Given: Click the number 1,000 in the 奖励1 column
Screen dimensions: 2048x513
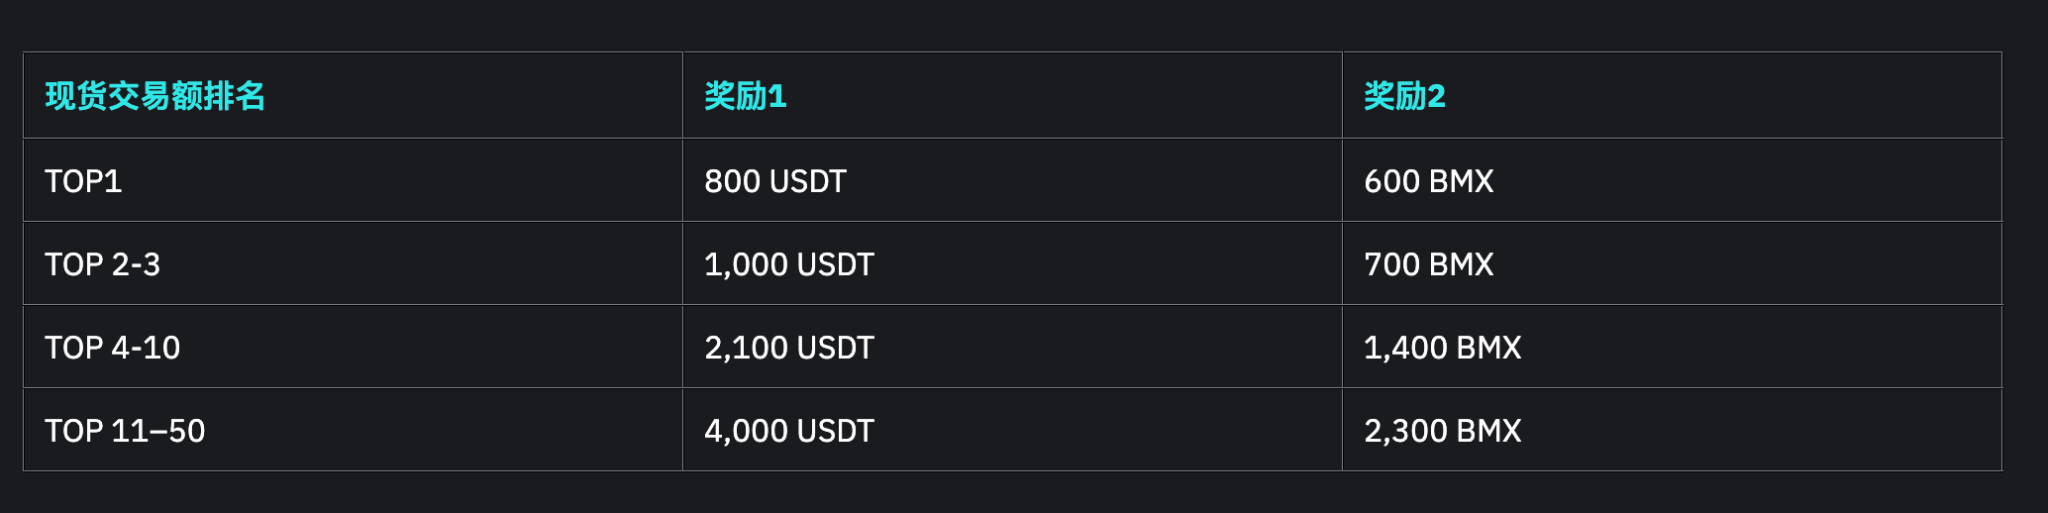Looking at the screenshot, I should coord(736,264).
